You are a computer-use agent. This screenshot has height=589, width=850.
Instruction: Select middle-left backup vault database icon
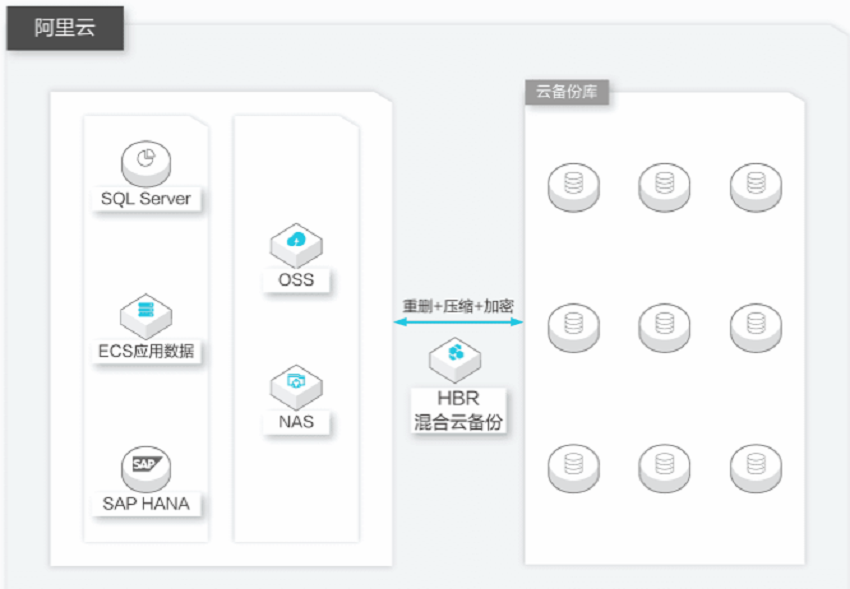coord(574,327)
